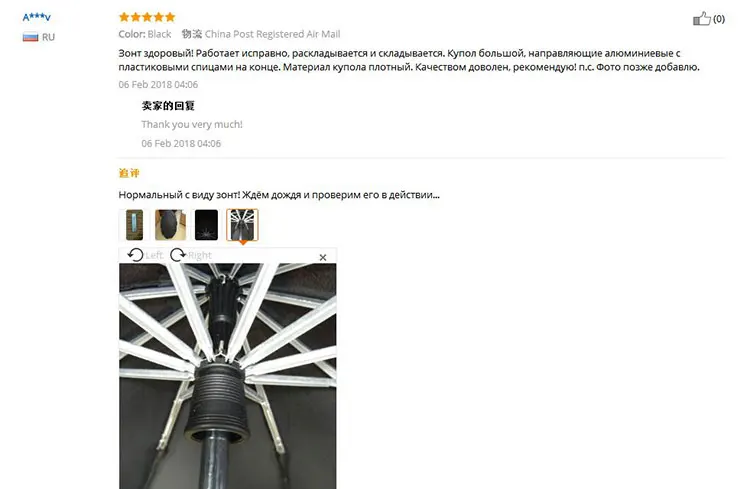Open the third dark thumbnail photo
The image size is (750, 489).
(206, 225)
